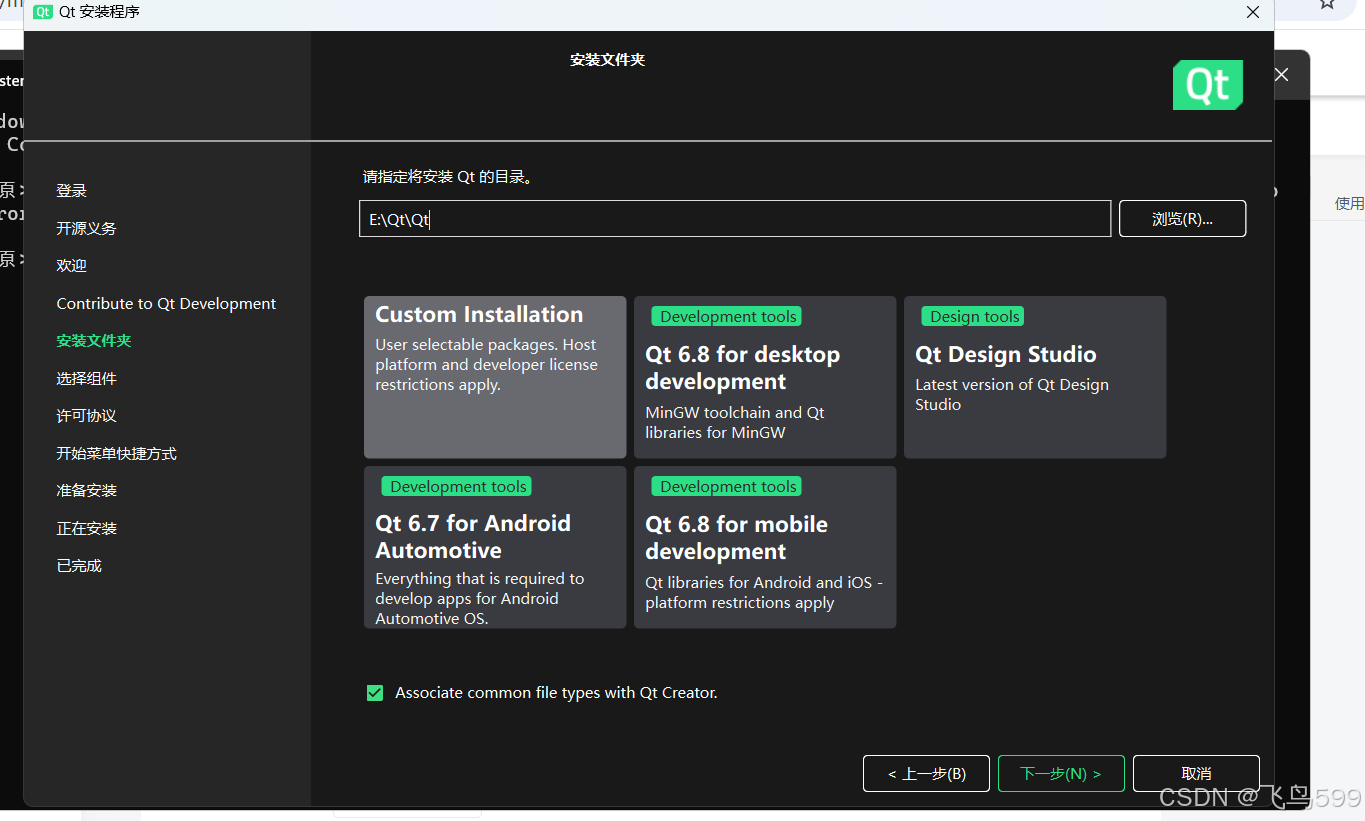Click Development tools tag on Qt 6.8 desktop
The image size is (1365, 821).
[x=727, y=317]
